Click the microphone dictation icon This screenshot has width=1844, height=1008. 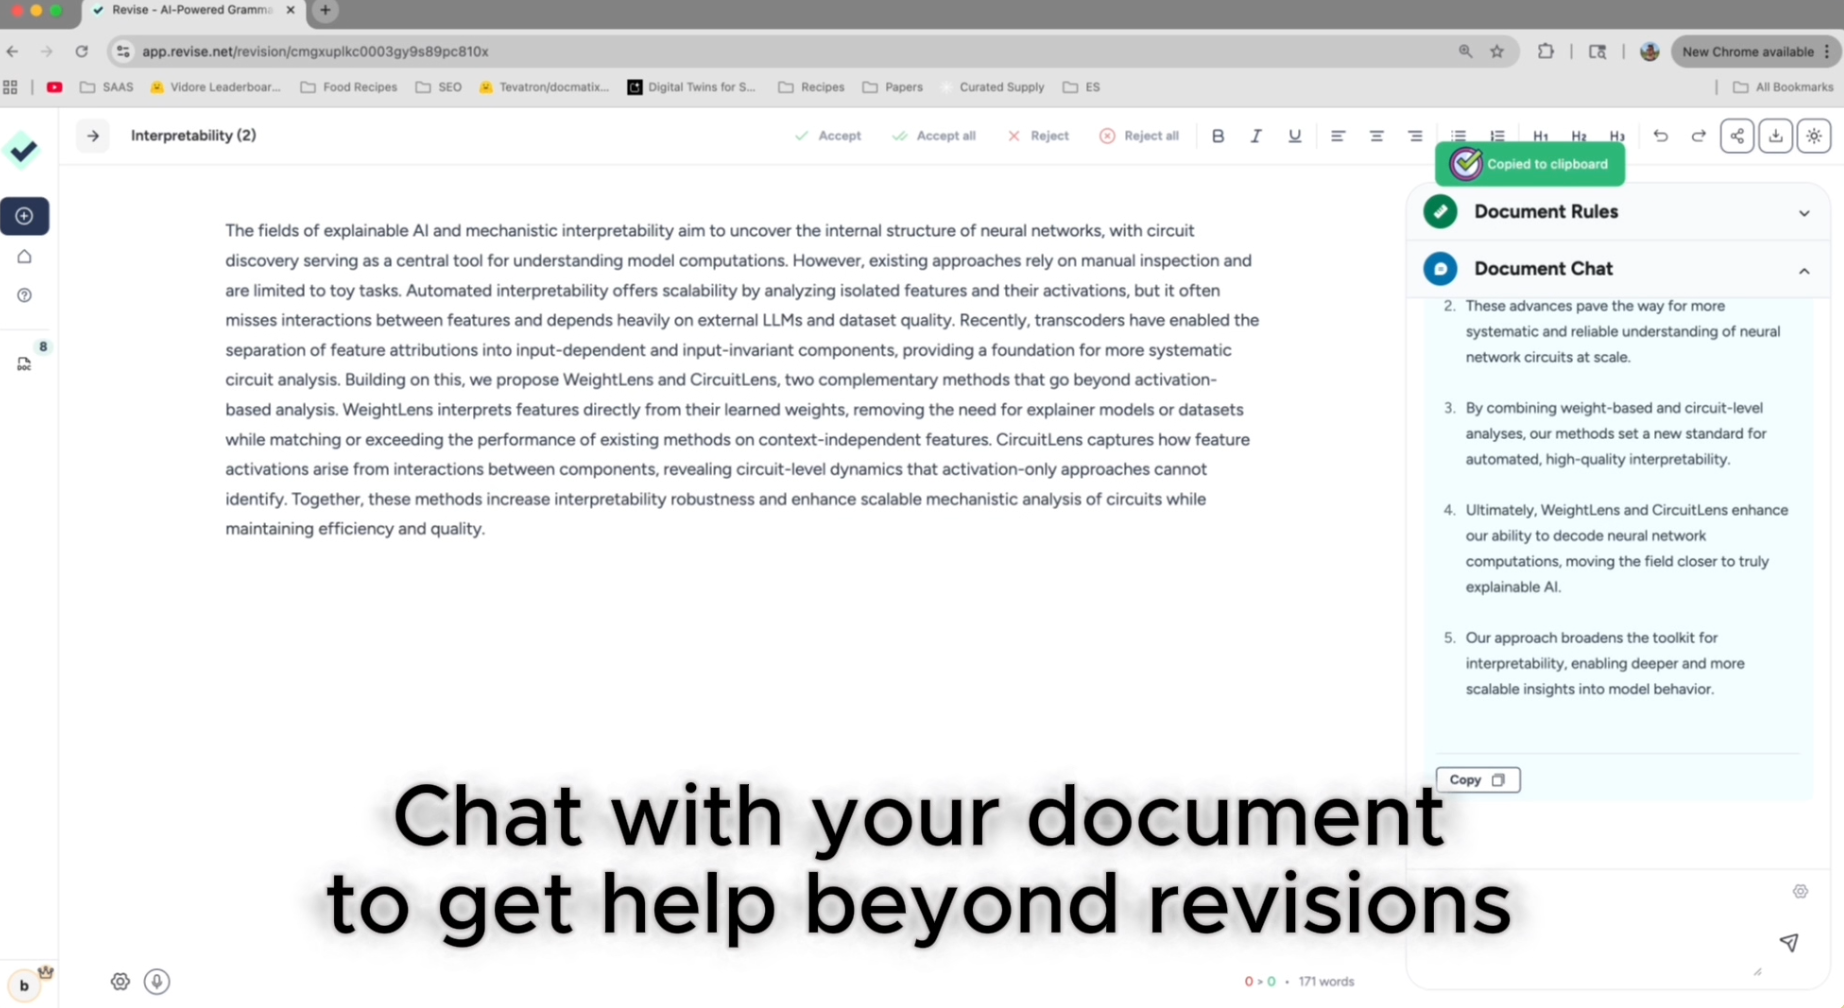[x=157, y=981]
